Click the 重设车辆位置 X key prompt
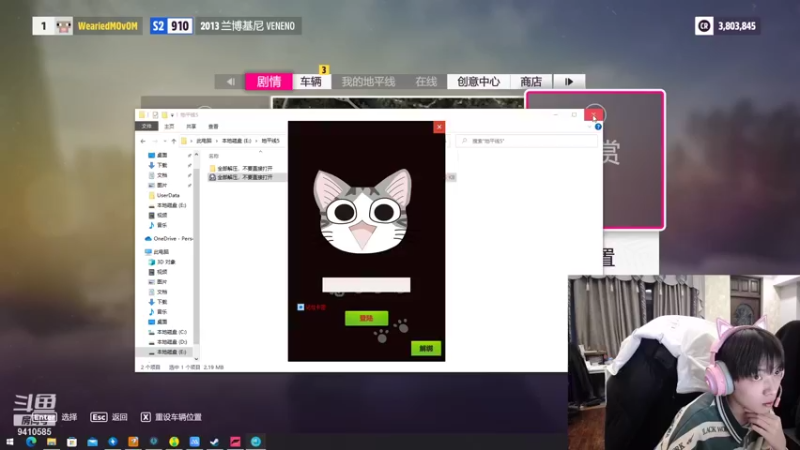The image size is (800, 450). pos(171,417)
